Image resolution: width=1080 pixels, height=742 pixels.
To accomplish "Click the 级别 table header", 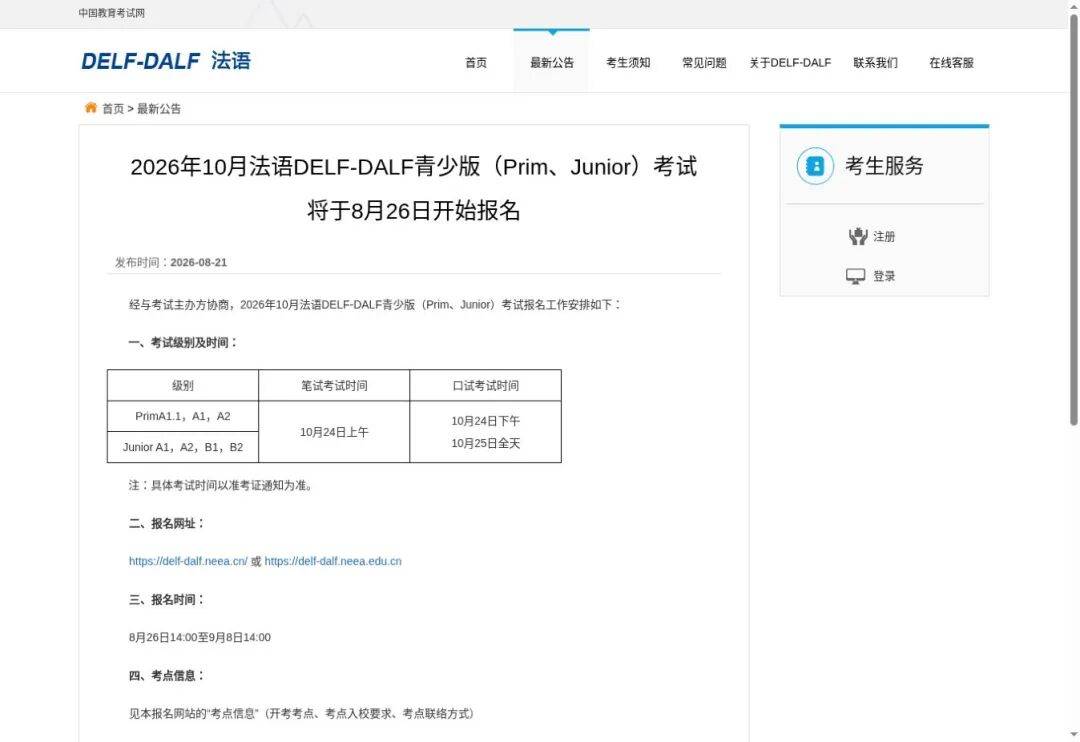I will [x=183, y=386].
